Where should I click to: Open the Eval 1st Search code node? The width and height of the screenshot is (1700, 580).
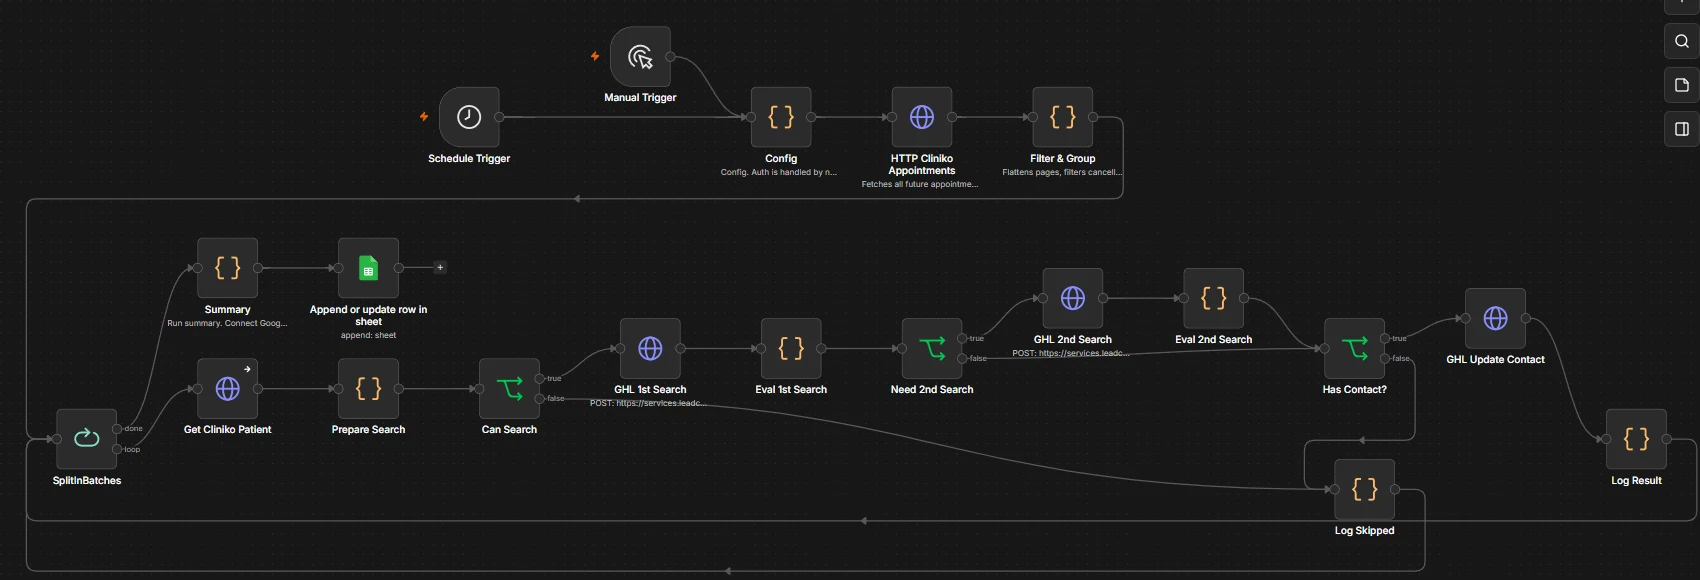coord(791,348)
